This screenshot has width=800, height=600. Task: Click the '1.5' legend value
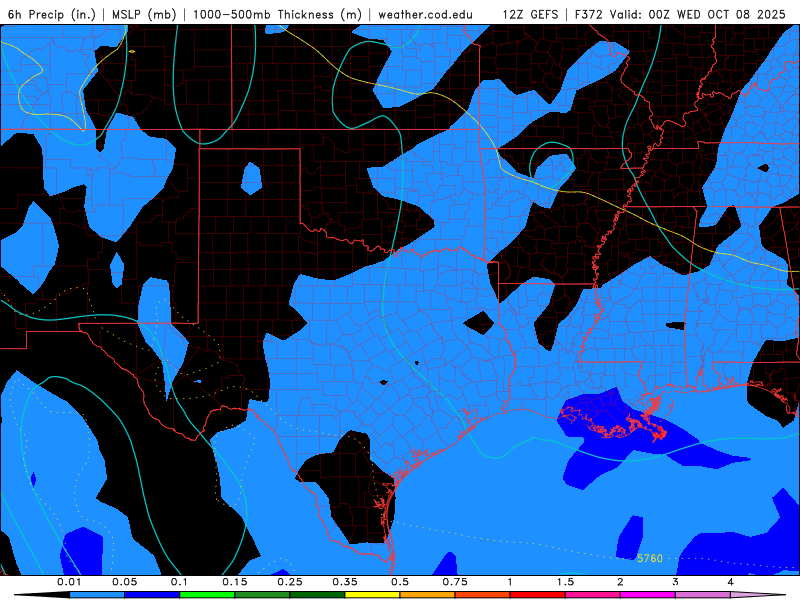tap(565, 582)
